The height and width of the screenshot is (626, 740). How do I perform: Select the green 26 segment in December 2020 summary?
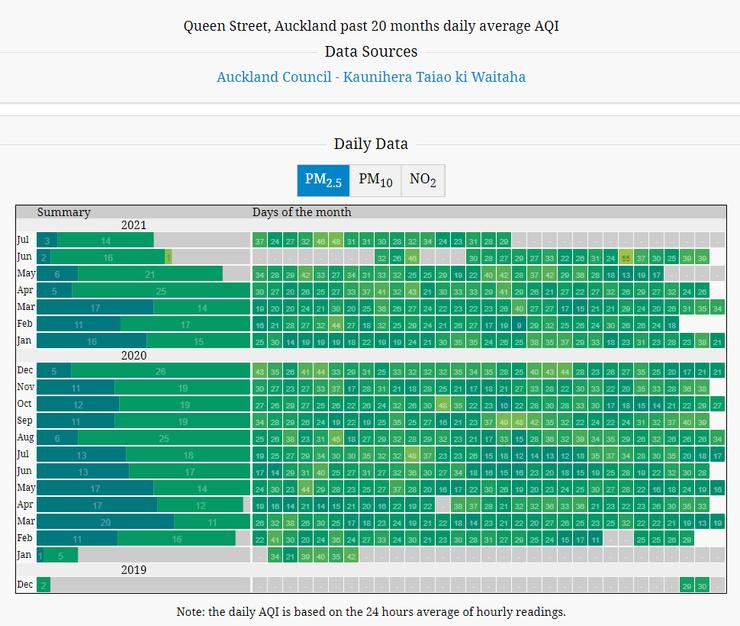click(160, 371)
